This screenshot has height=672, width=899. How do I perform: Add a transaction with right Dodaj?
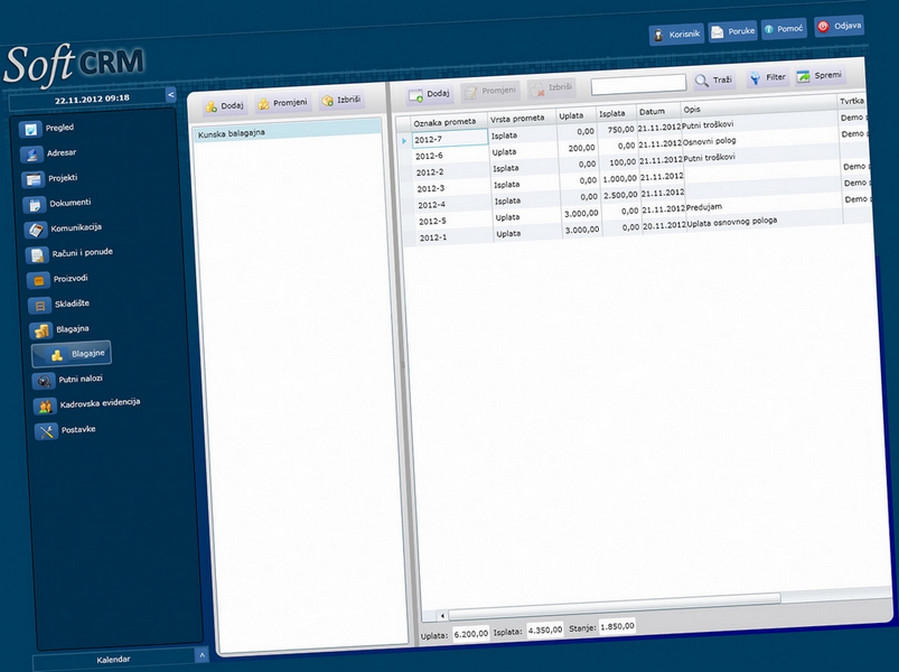[x=429, y=93]
